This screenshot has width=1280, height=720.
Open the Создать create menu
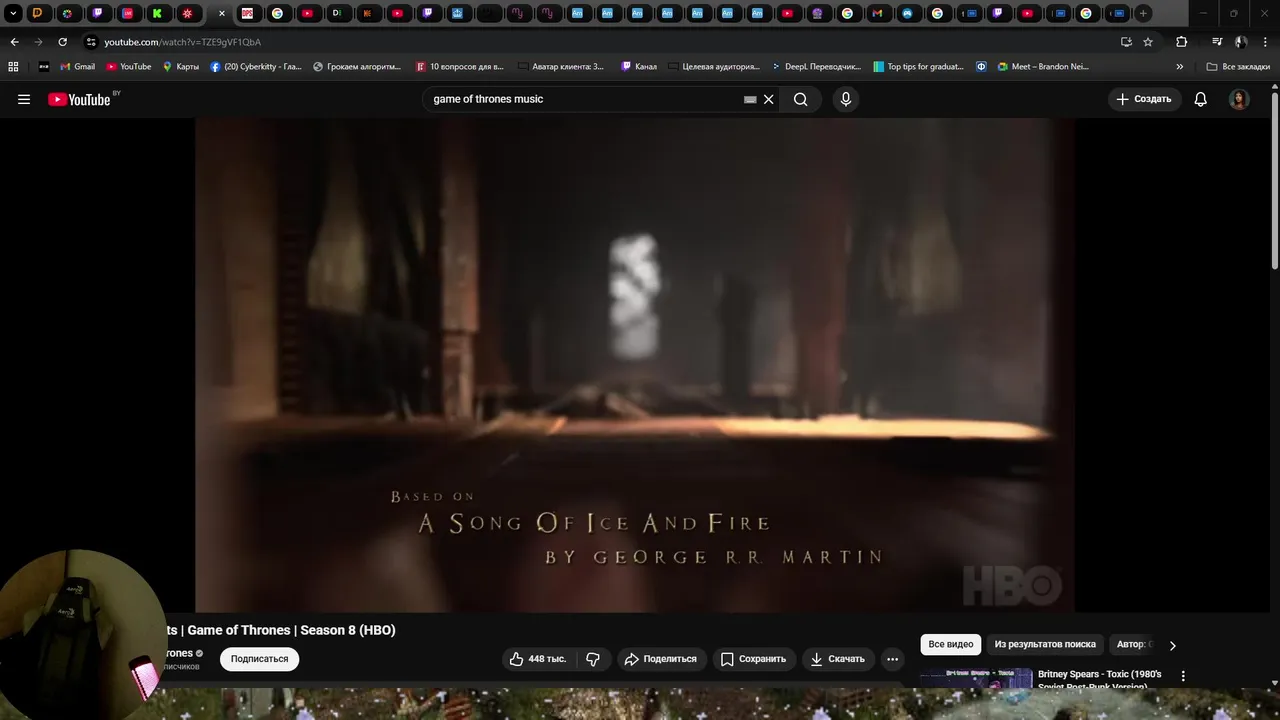pos(1144,99)
